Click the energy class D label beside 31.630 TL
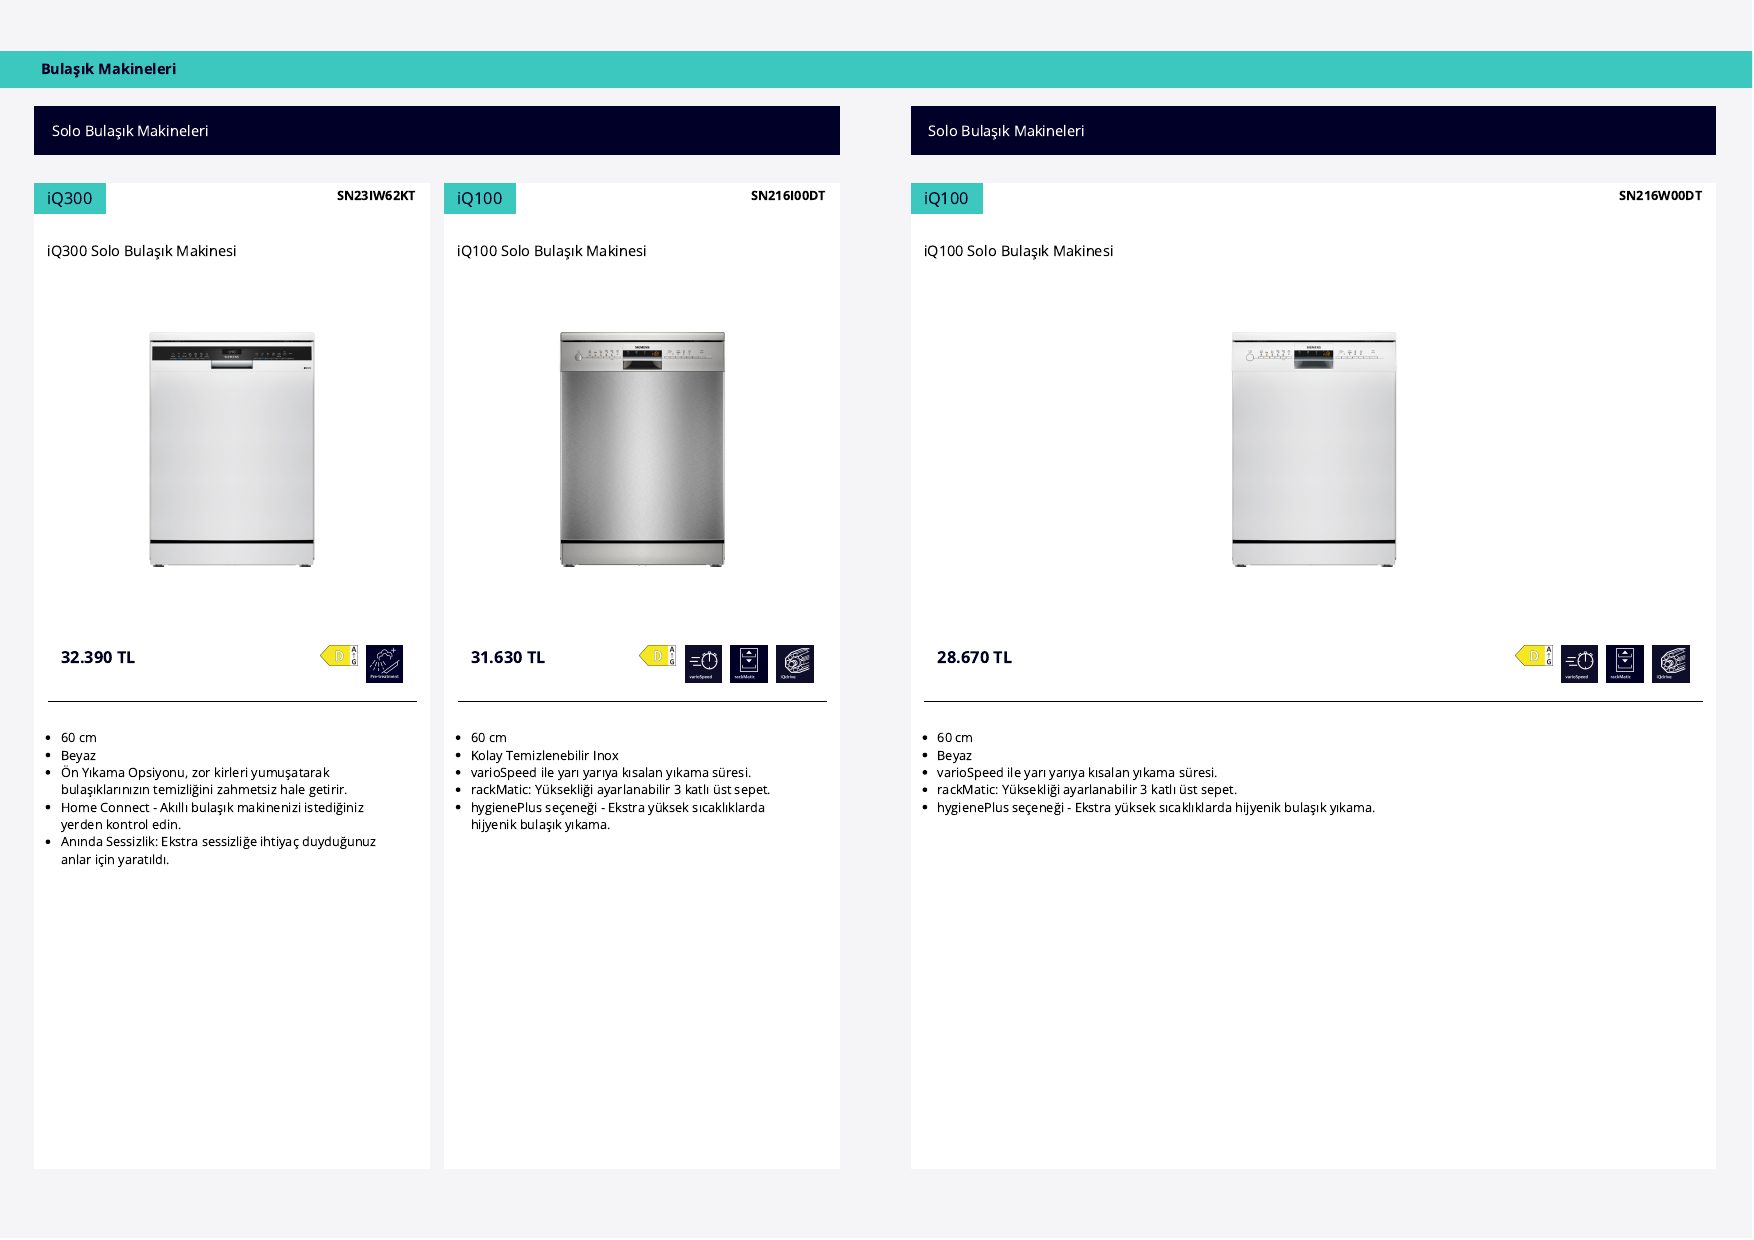 click(x=658, y=656)
